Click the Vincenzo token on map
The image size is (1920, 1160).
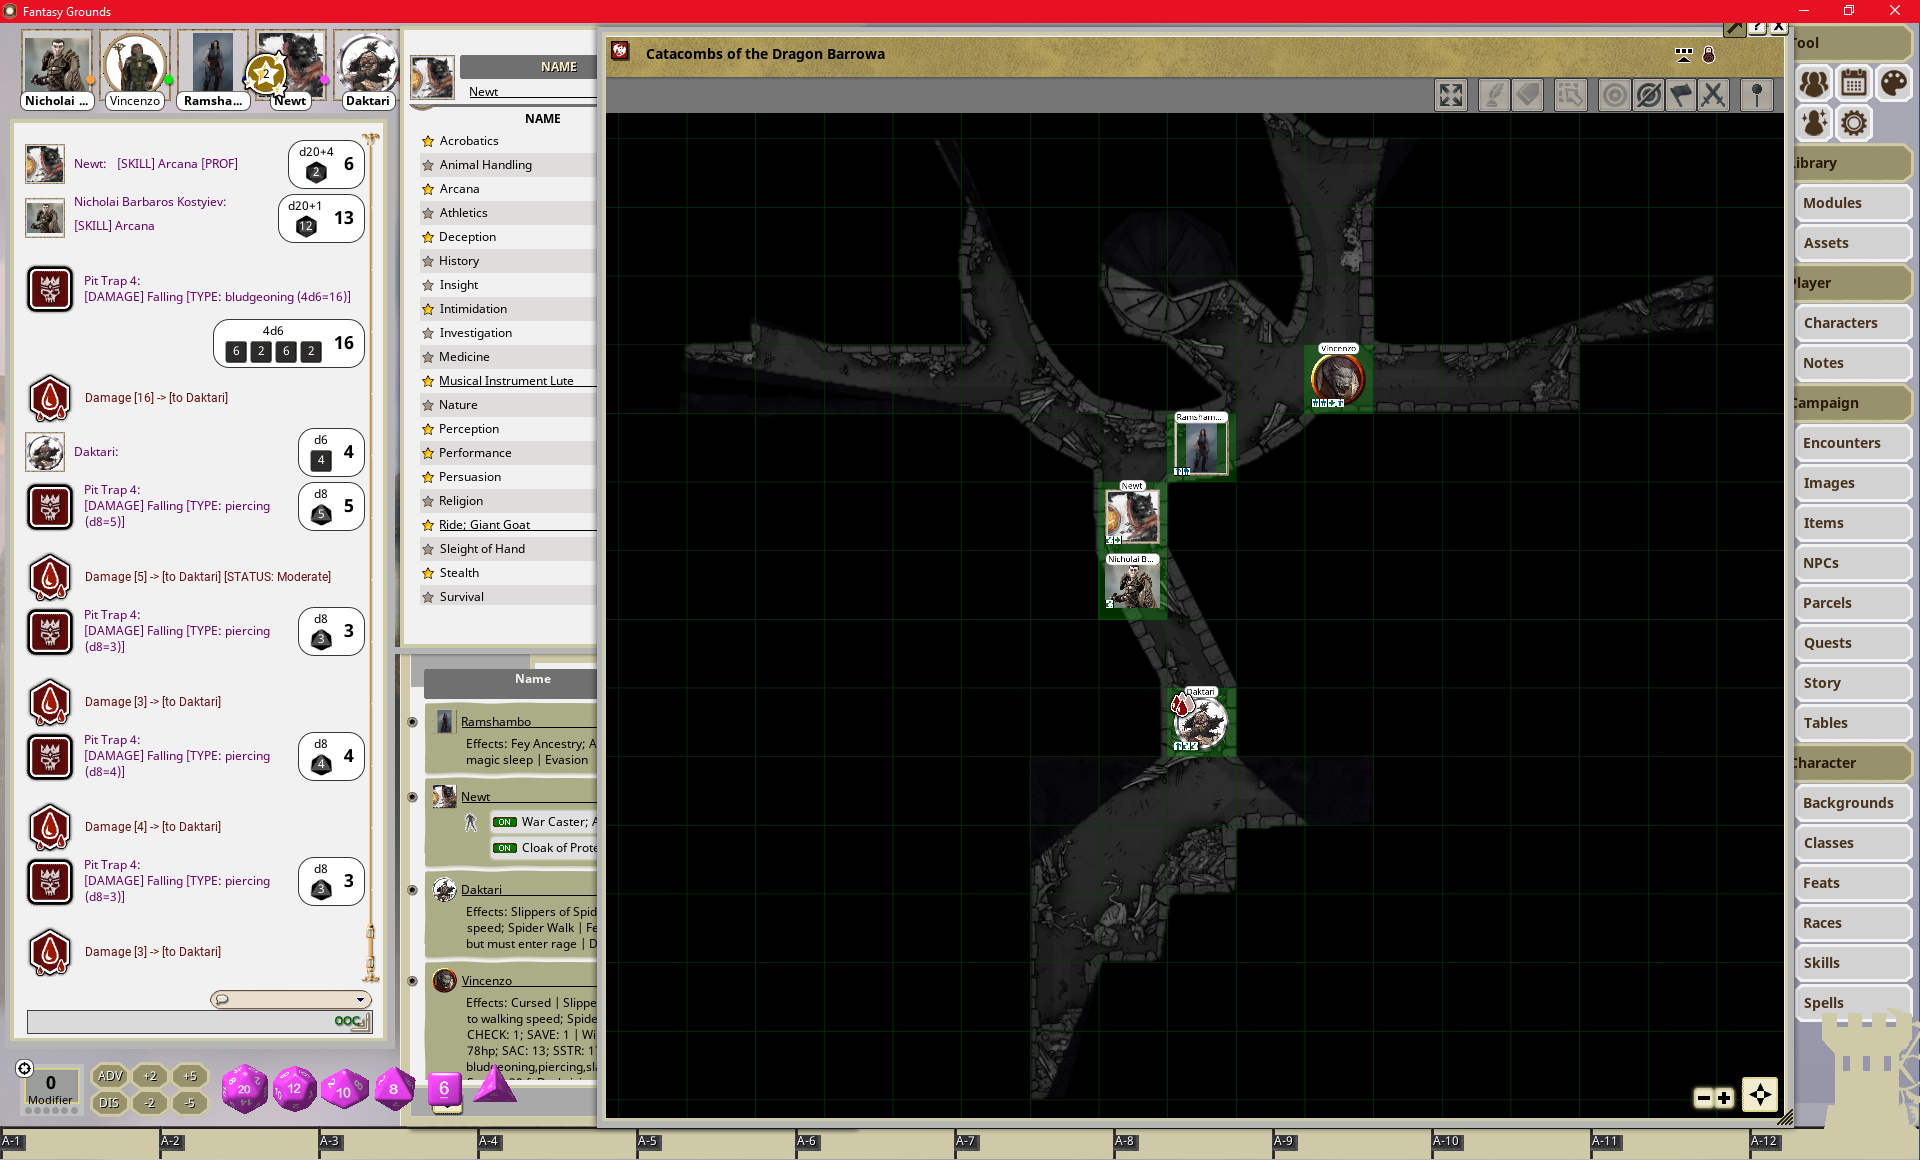pos(1337,379)
